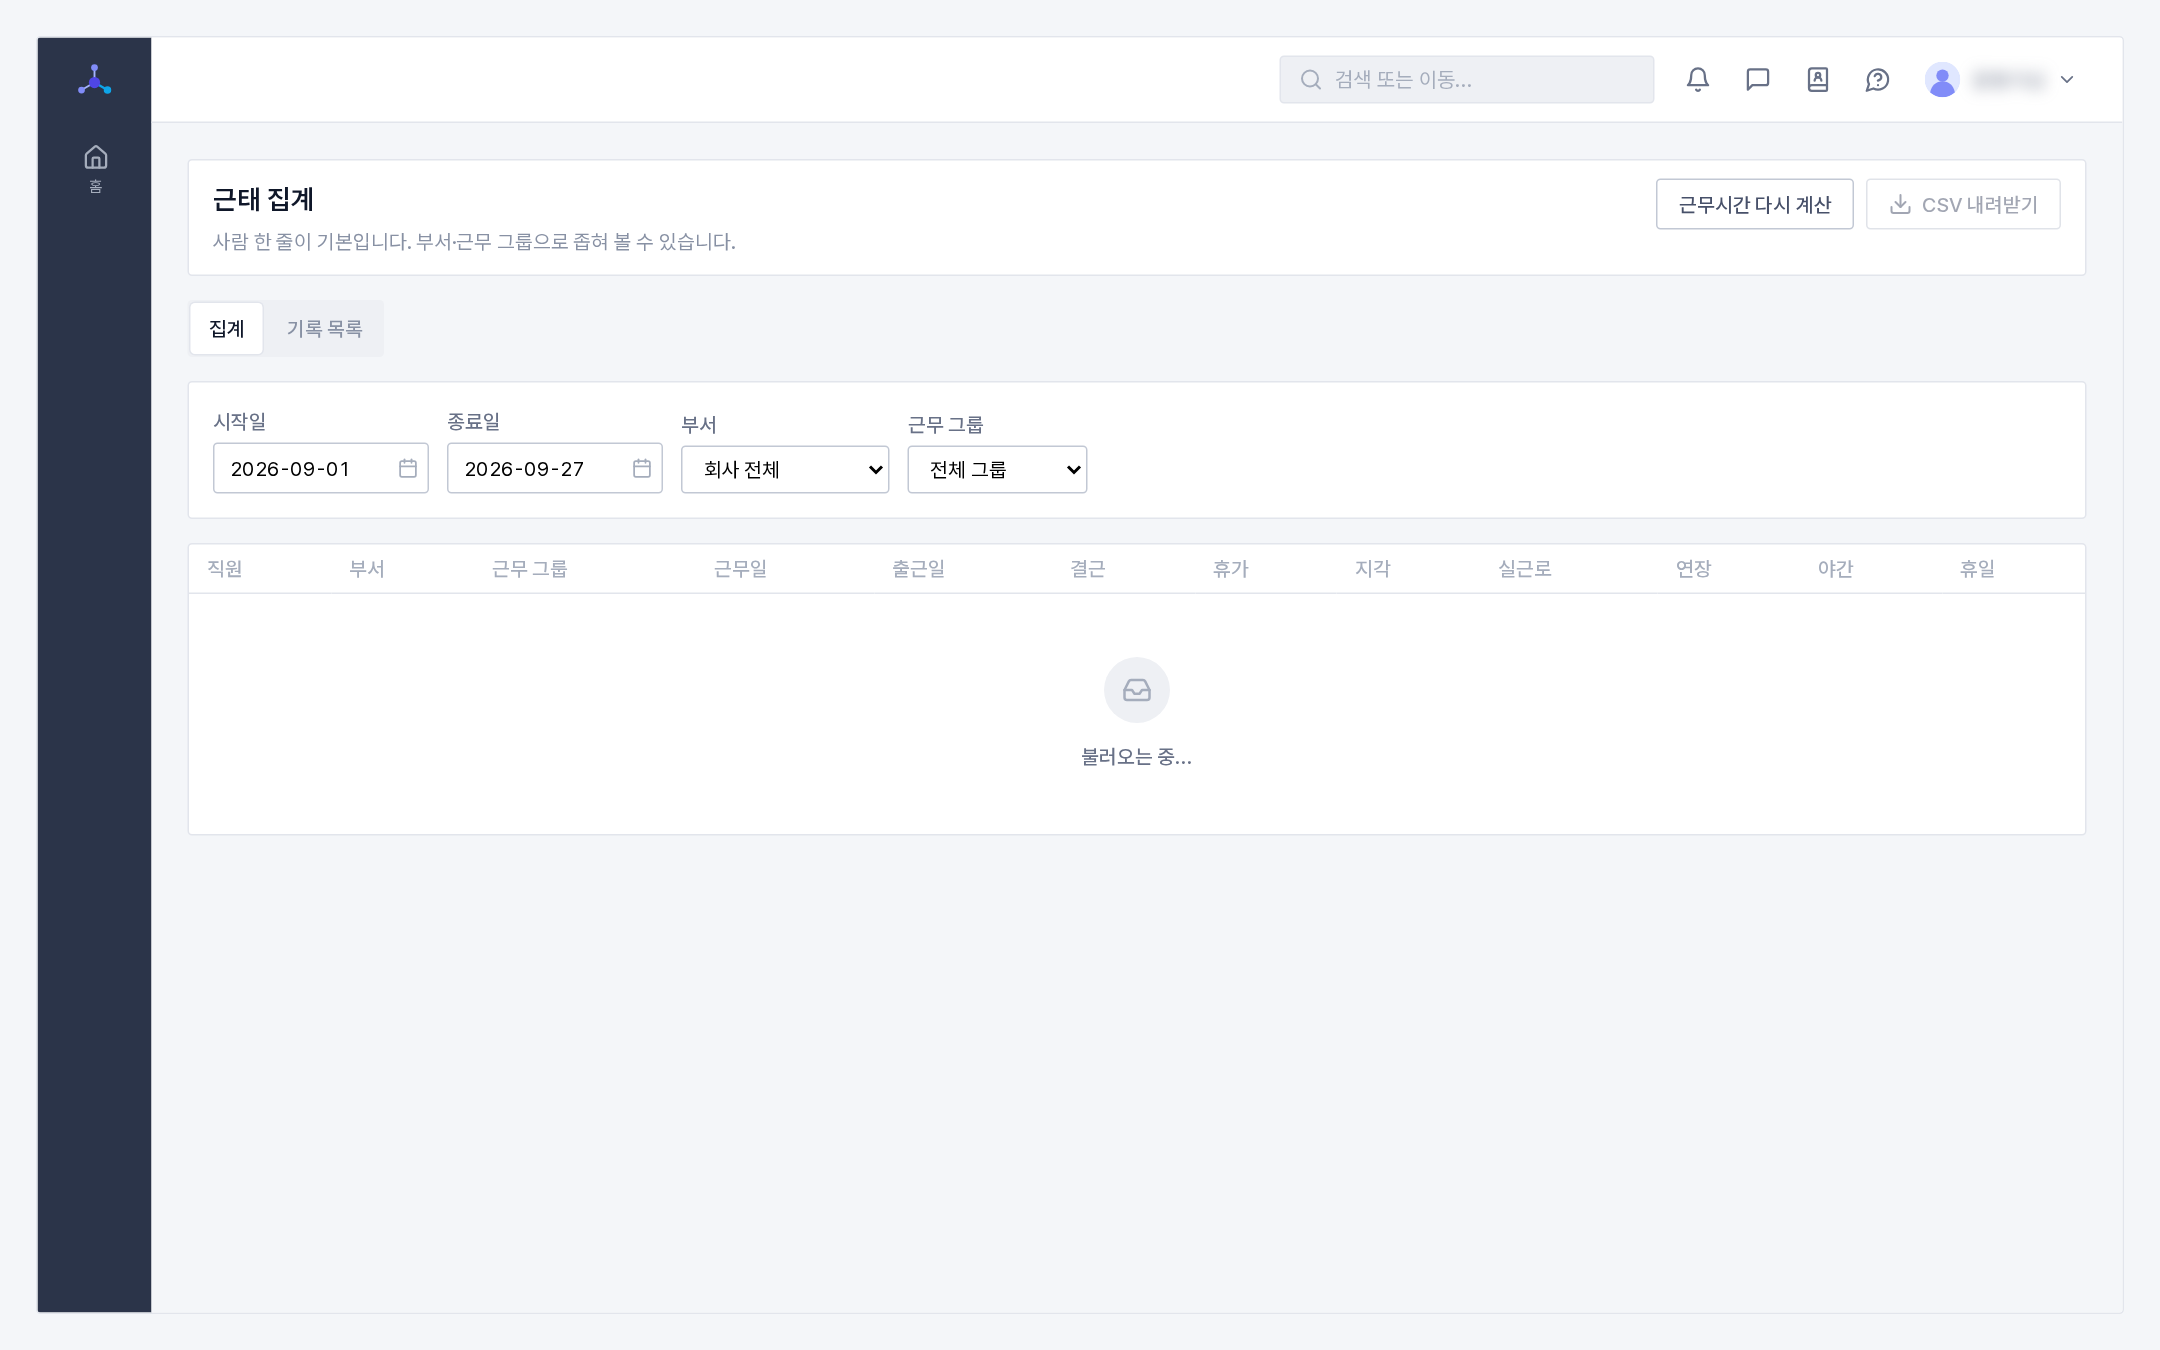Click the 지각 column header
The width and height of the screenshot is (2160, 1350).
(x=1373, y=568)
